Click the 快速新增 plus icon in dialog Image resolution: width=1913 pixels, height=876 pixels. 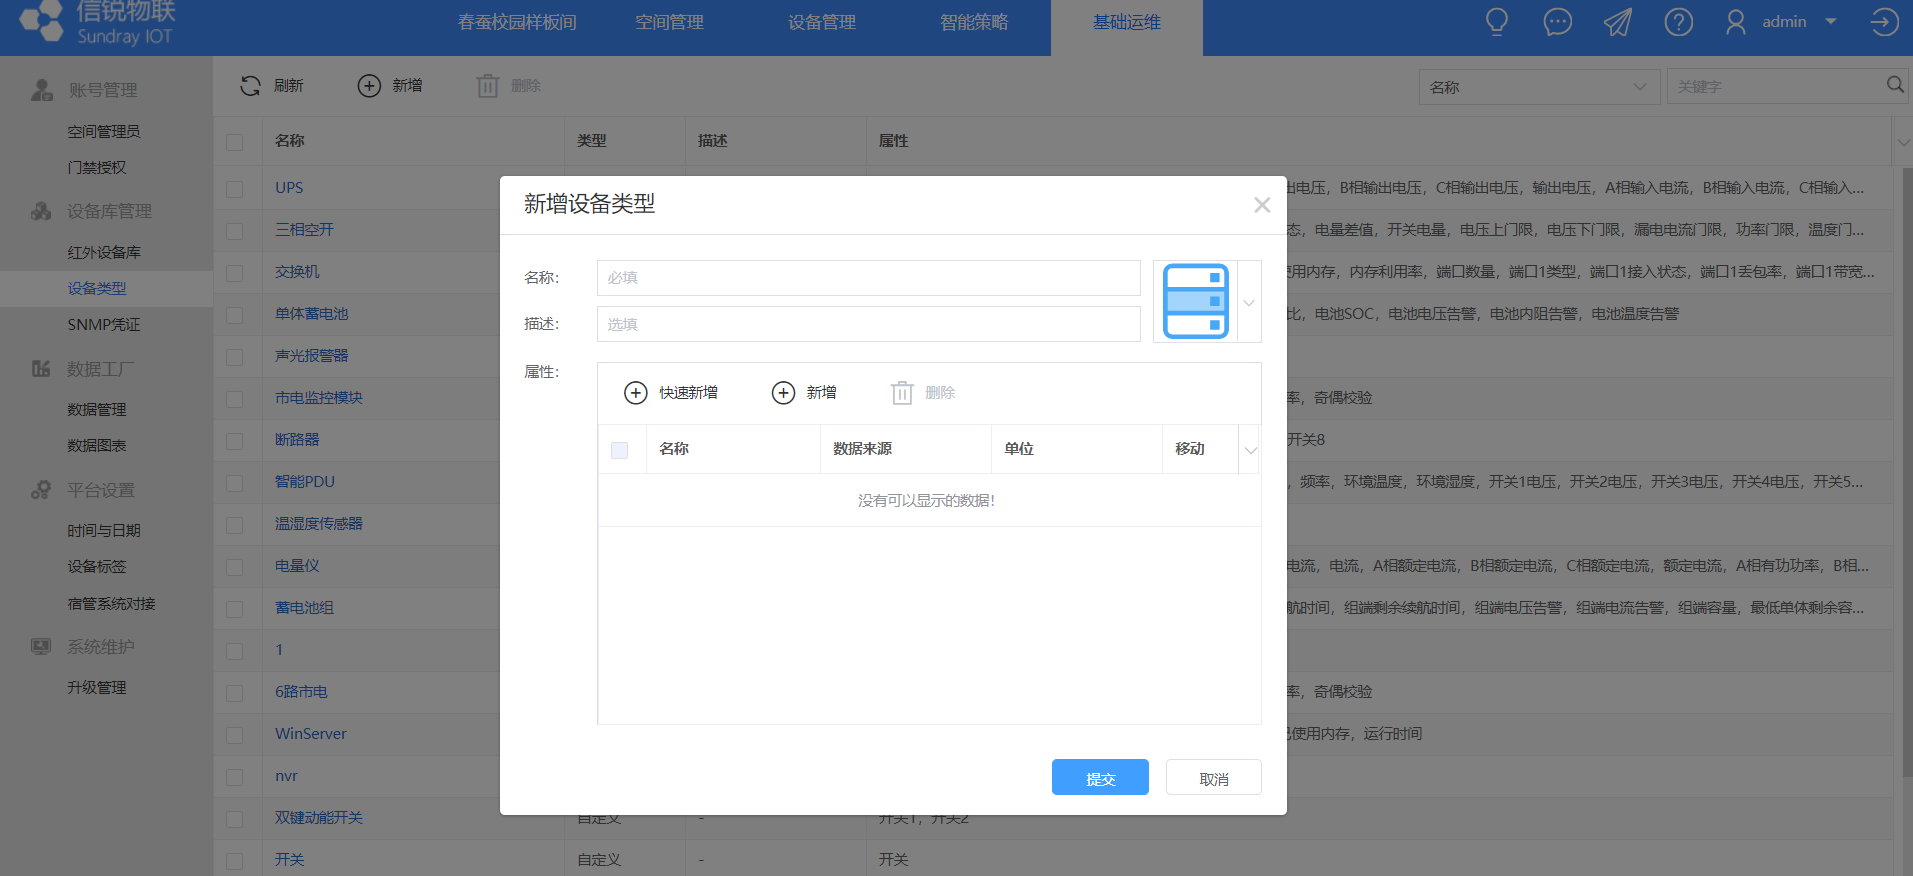click(x=636, y=393)
